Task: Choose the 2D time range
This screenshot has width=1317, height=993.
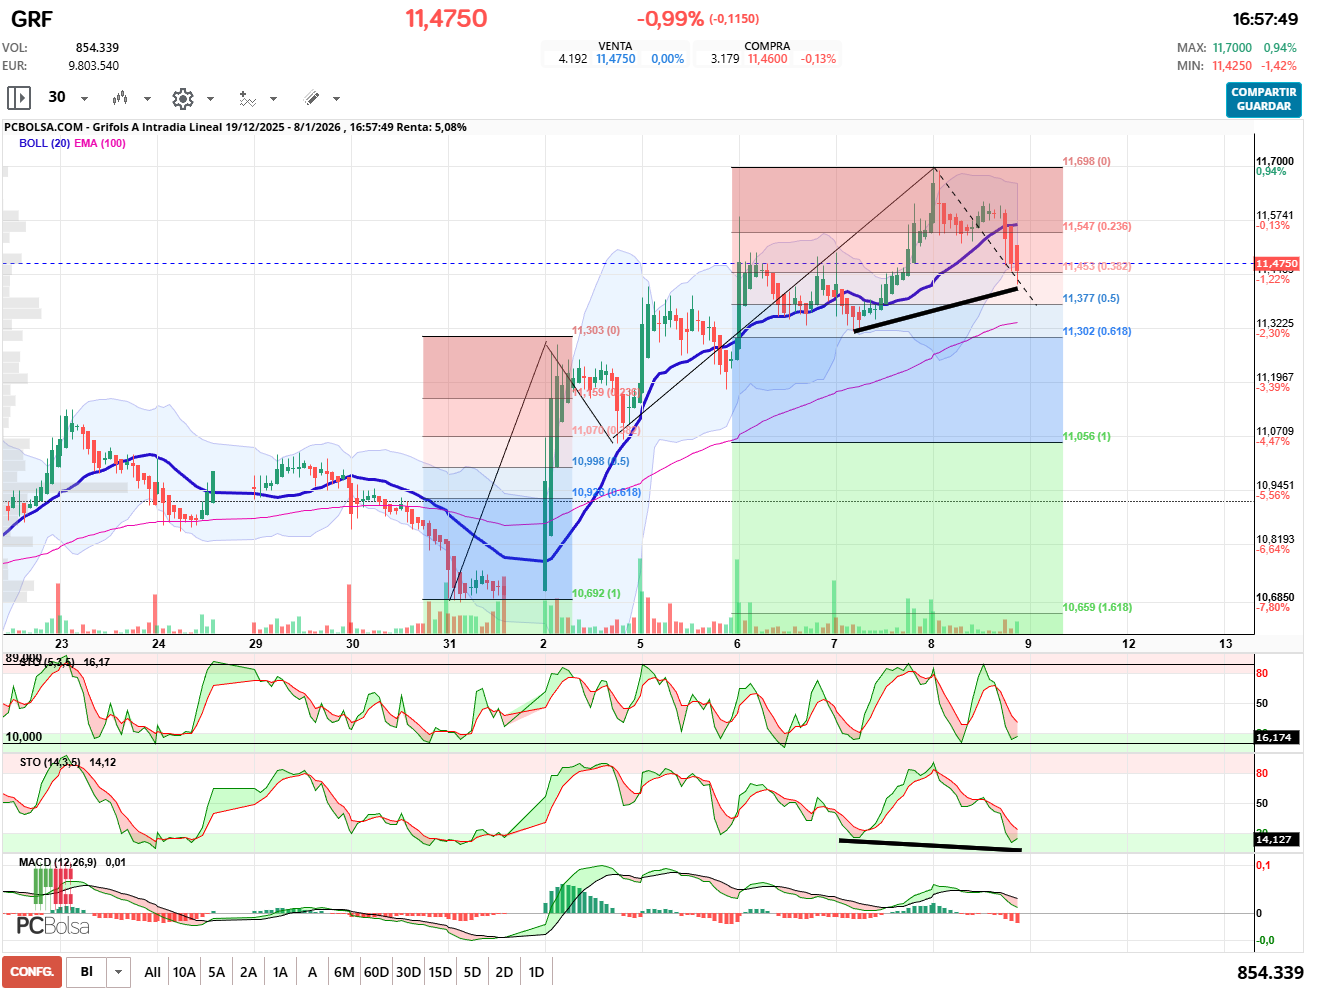Action: pyautogui.click(x=504, y=972)
